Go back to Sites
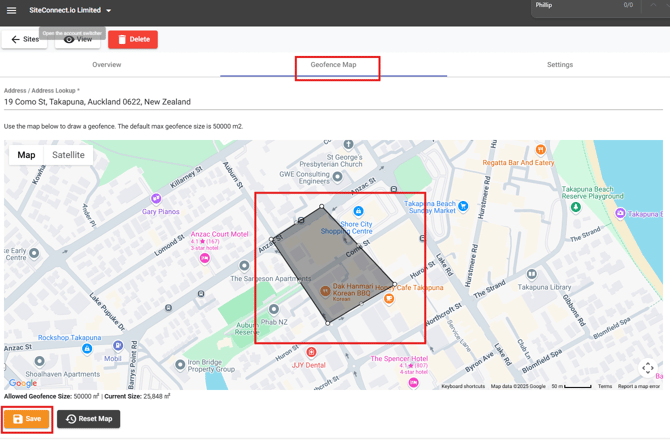 (25, 40)
